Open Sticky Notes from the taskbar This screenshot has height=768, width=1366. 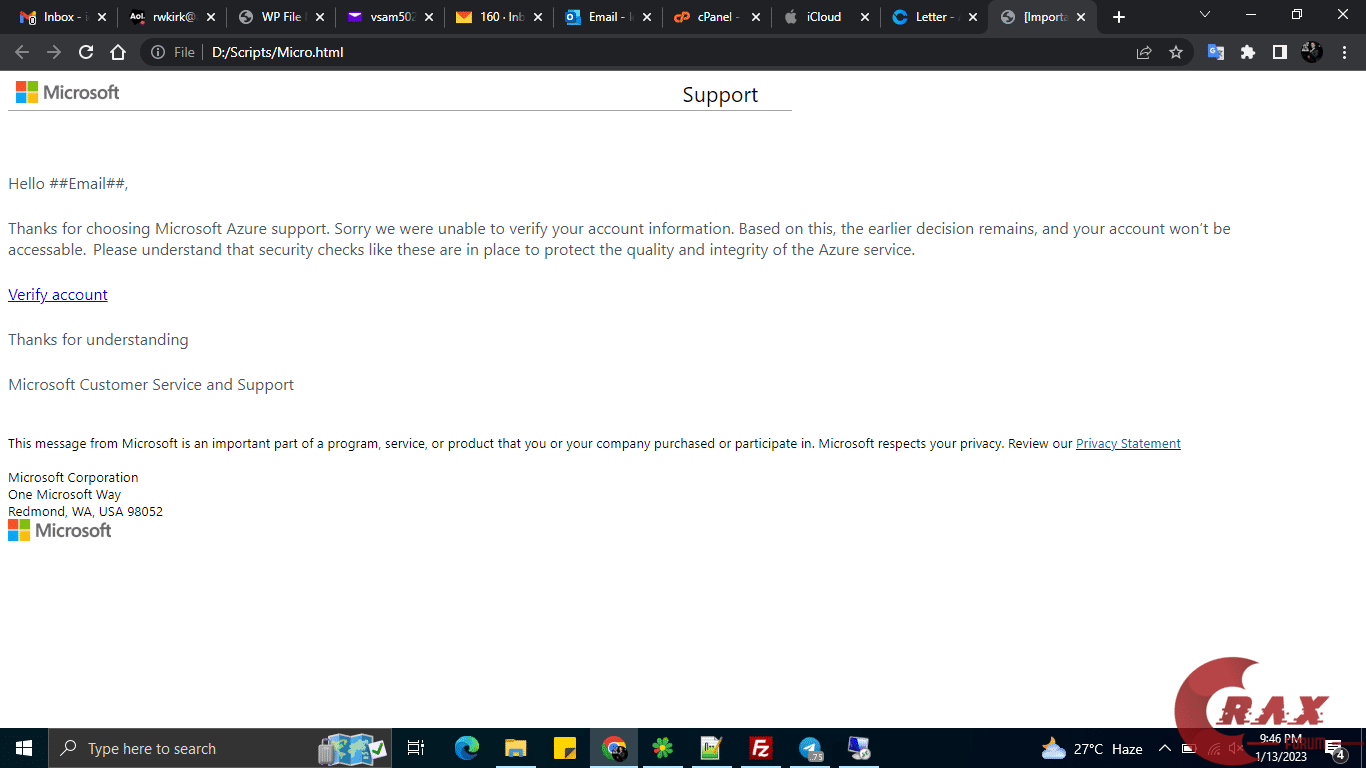pos(565,748)
